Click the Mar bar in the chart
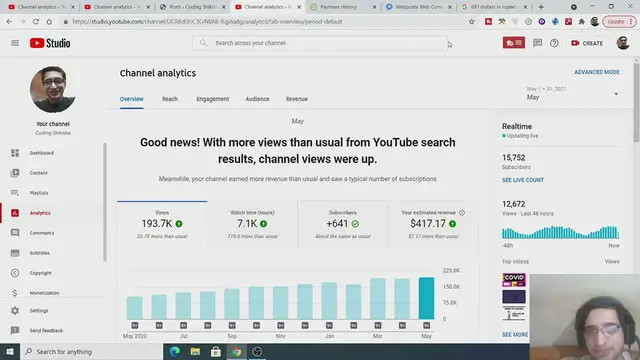 (378, 299)
